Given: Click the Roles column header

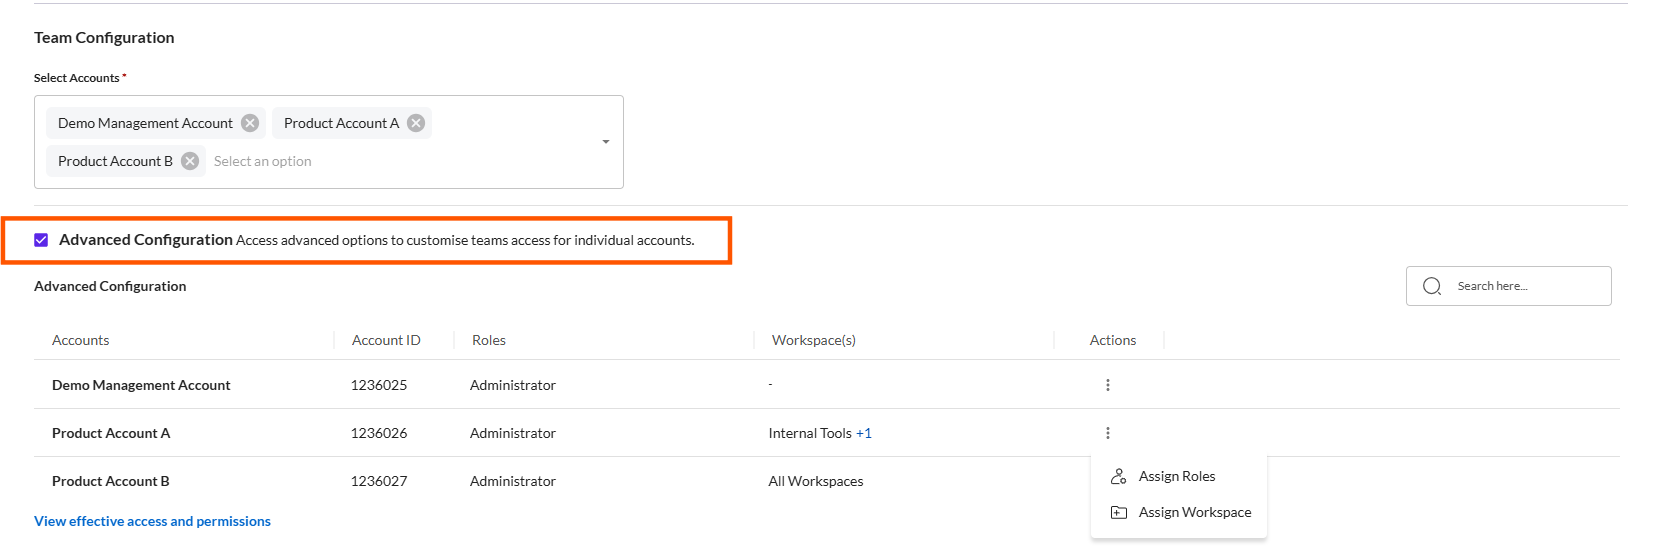Looking at the screenshot, I should pos(489,340).
